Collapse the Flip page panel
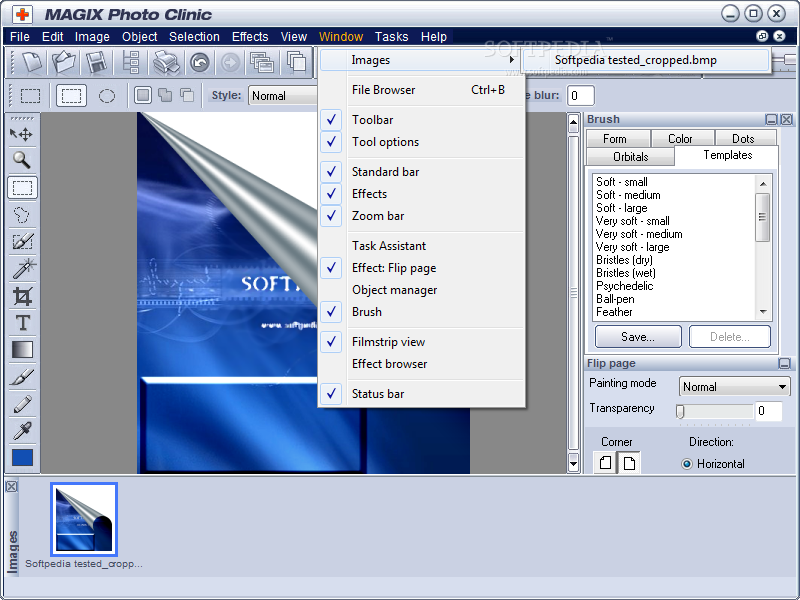Viewport: 800px width, 600px height. tap(784, 363)
